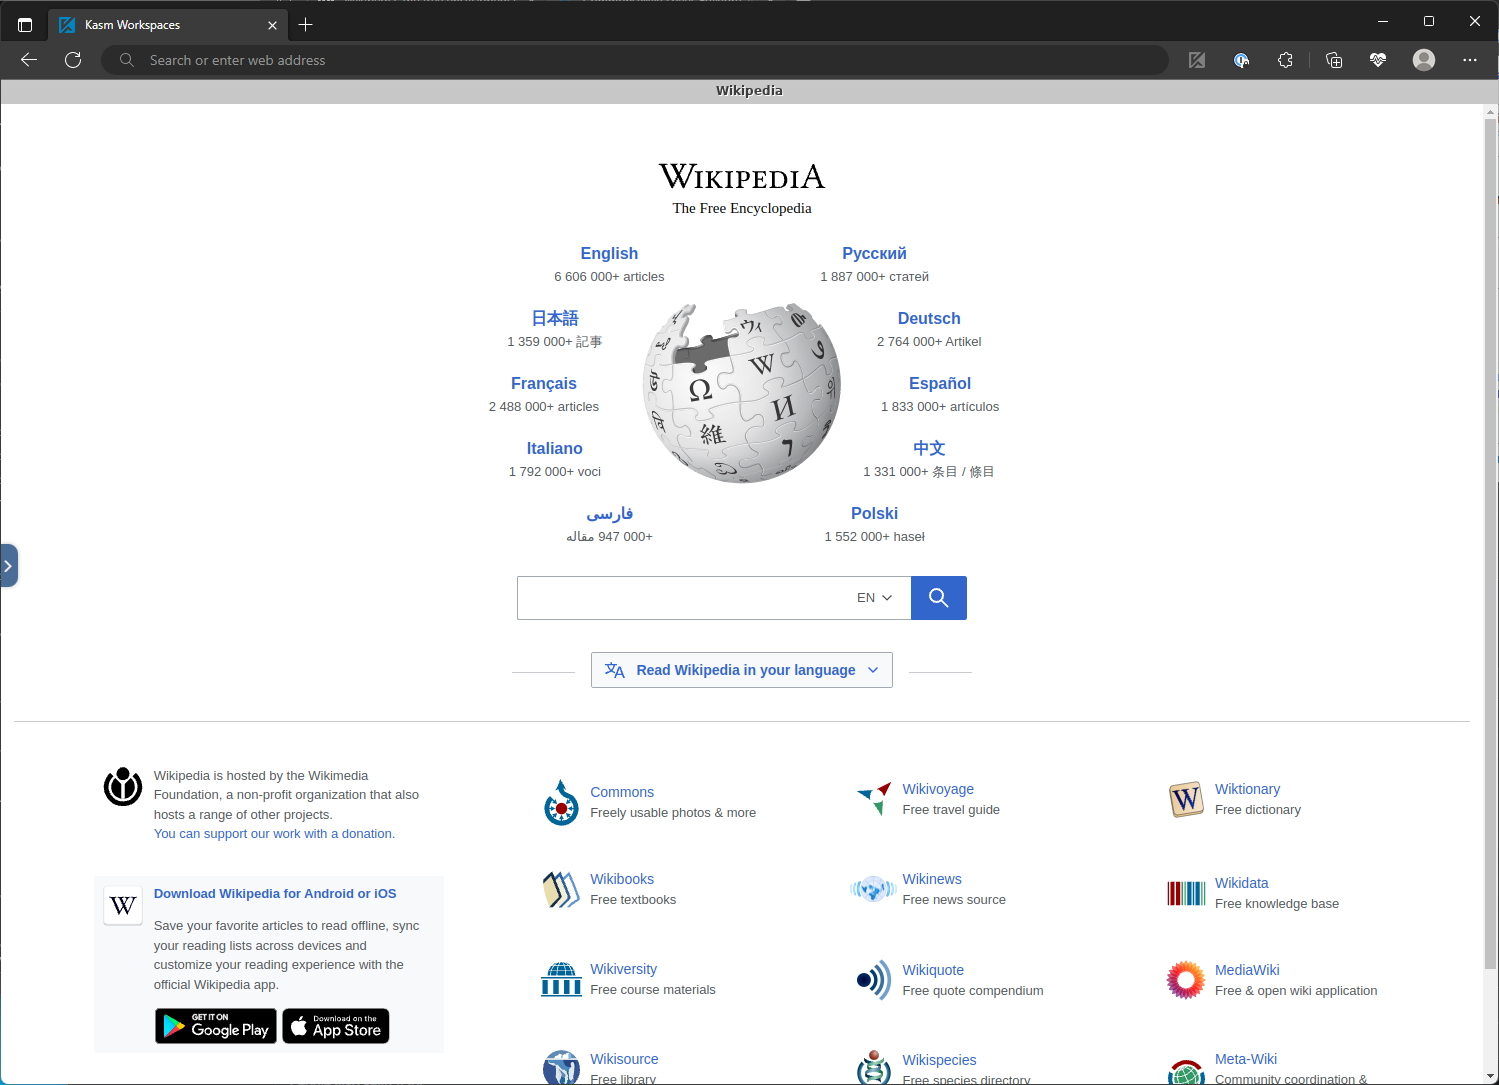Click the Get it on Google Play badge
The image size is (1499, 1085).
[x=216, y=1026]
